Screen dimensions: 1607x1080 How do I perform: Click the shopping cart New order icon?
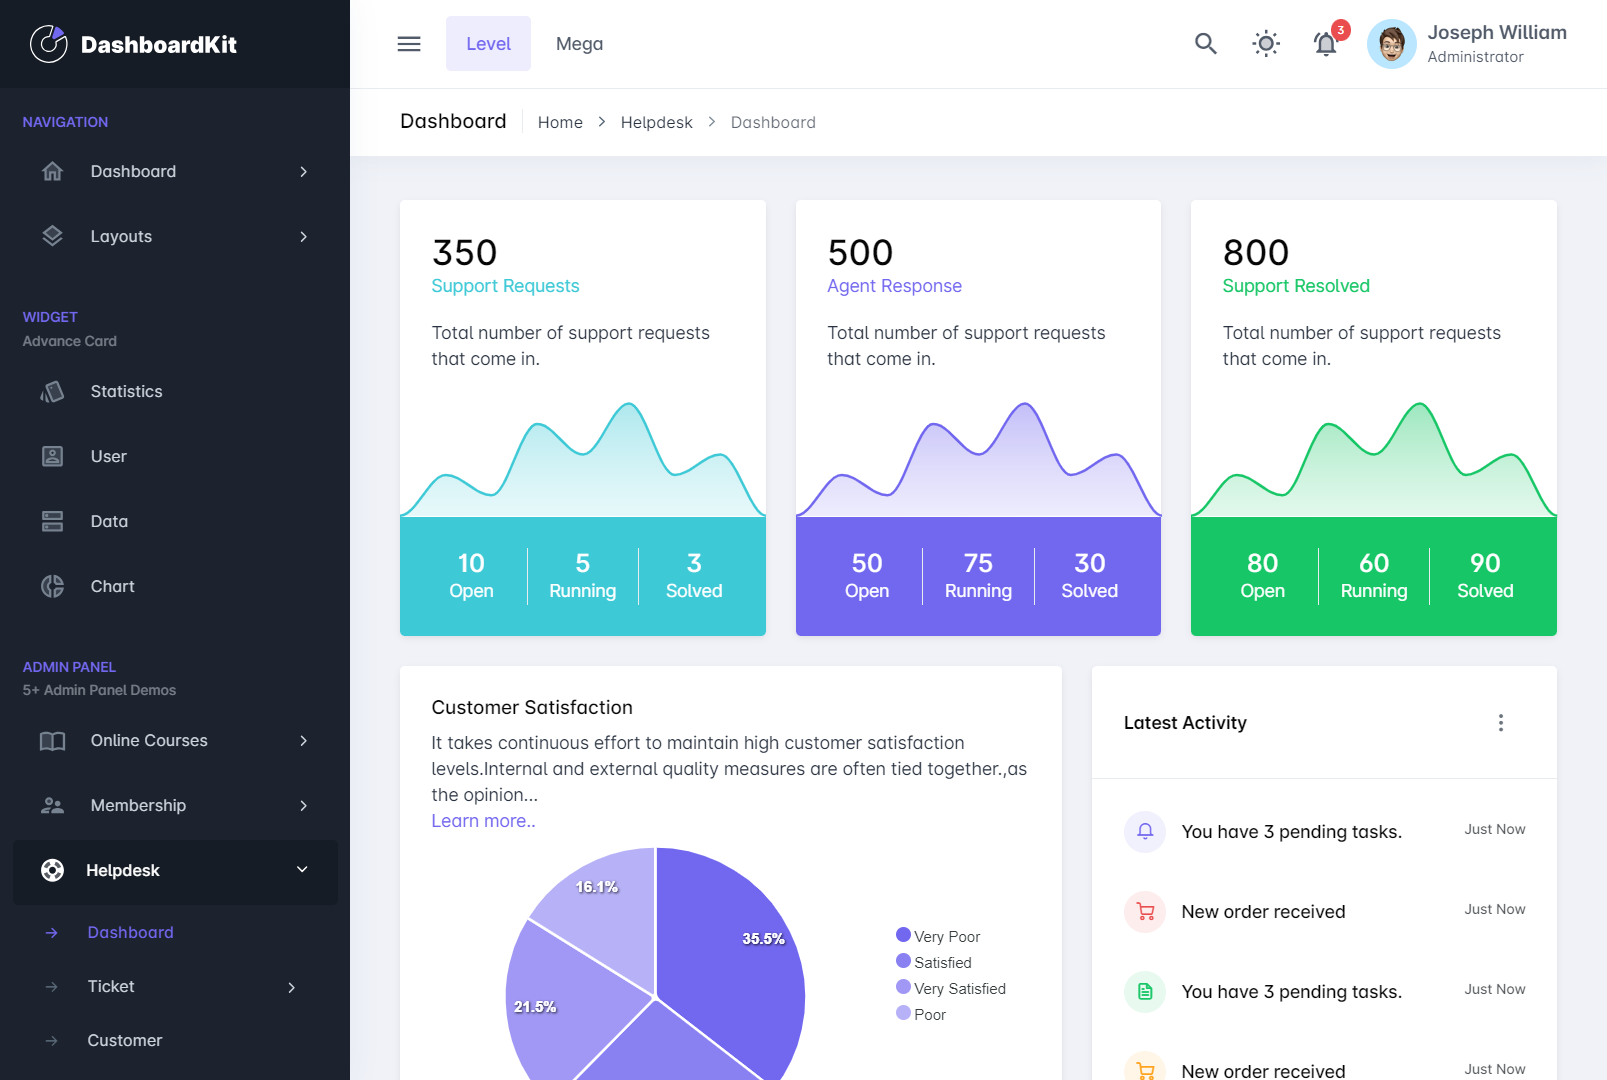(x=1145, y=912)
